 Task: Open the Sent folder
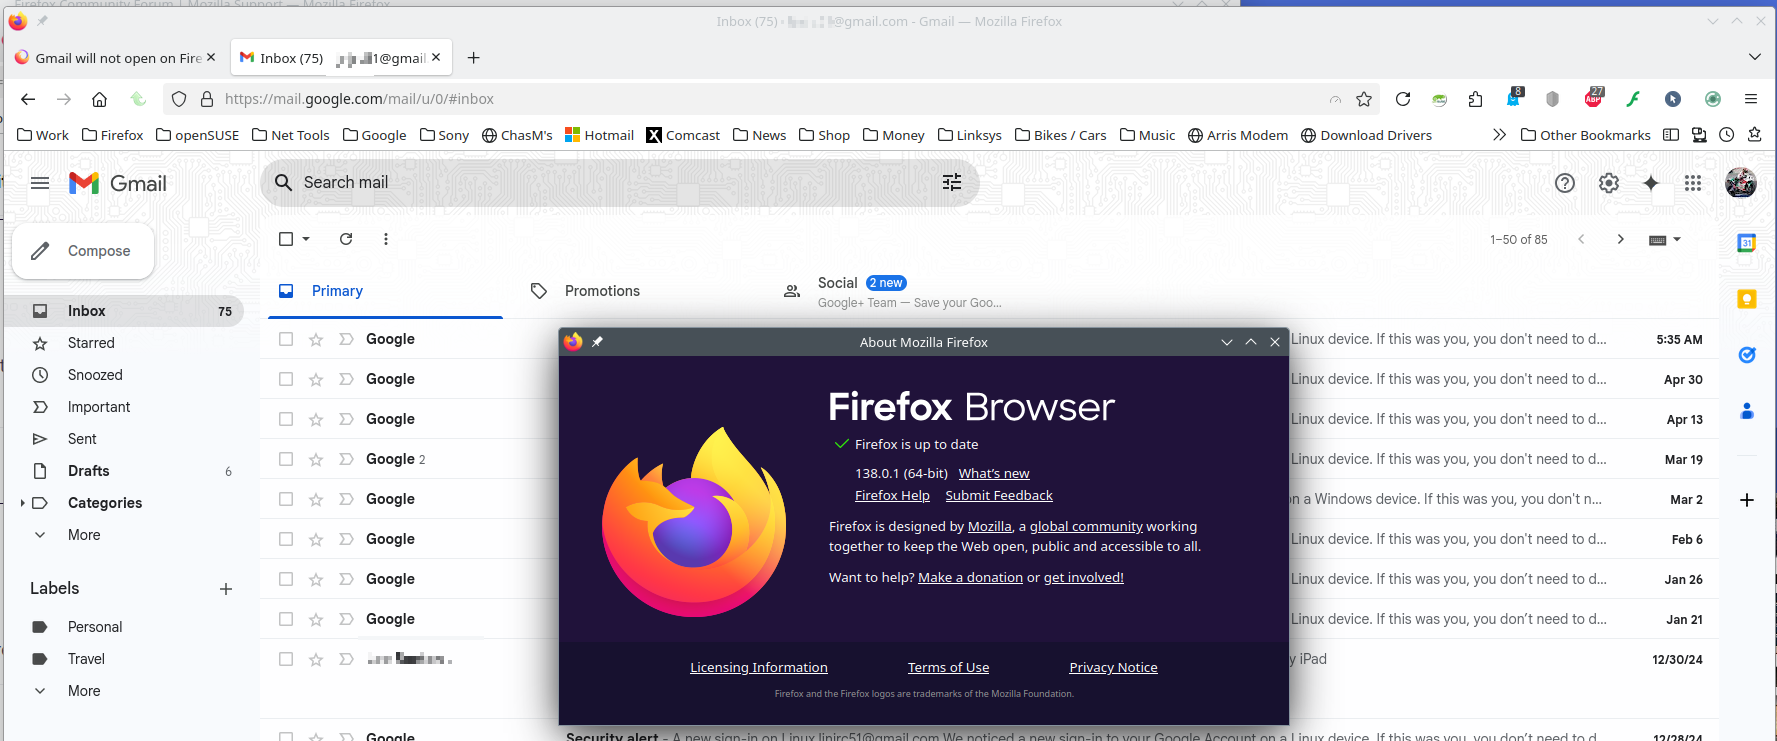[x=82, y=439]
